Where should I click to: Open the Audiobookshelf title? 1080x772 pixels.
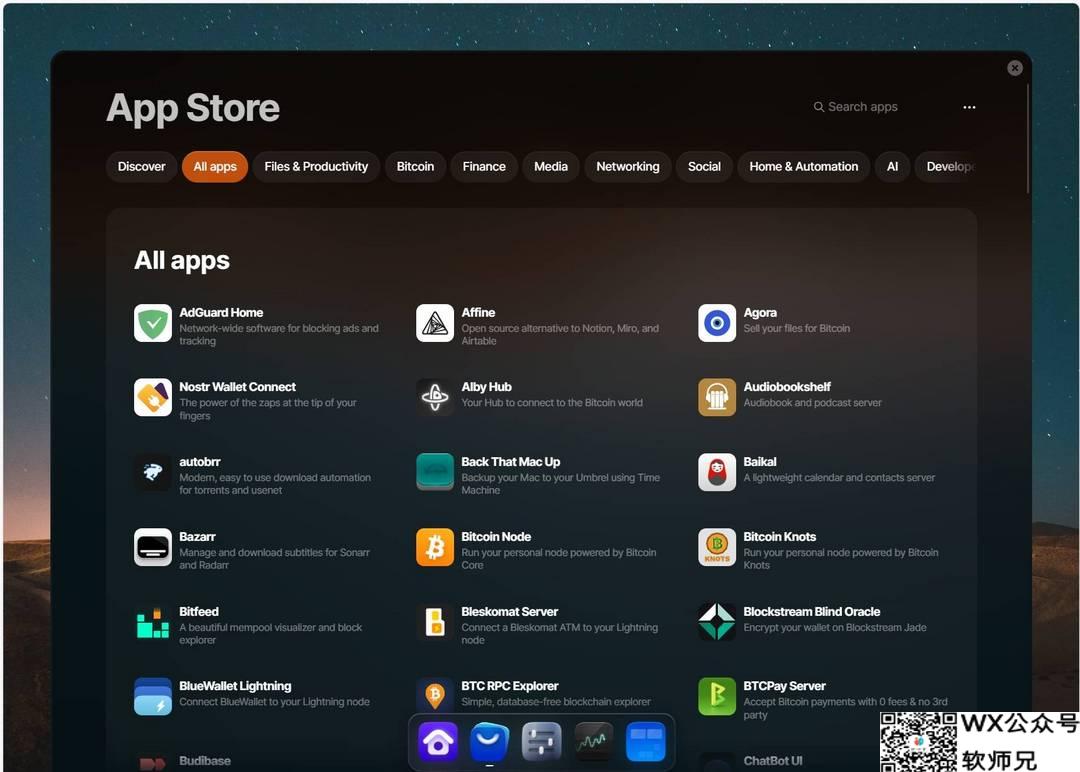click(787, 387)
